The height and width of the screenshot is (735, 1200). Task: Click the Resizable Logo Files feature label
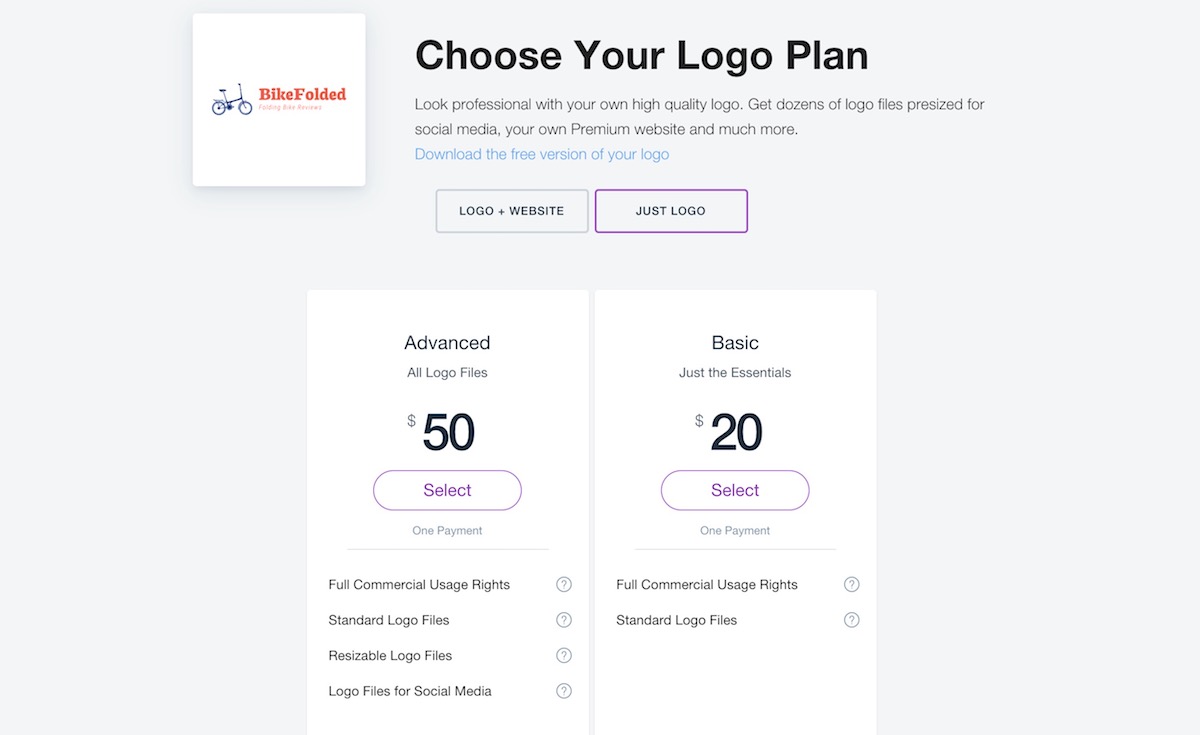[390, 656]
